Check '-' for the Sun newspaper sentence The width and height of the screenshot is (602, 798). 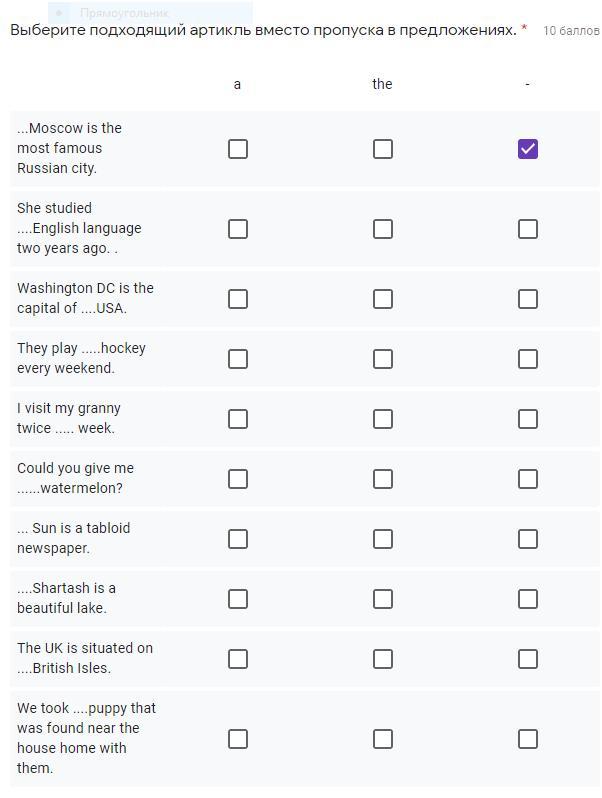pos(528,539)
